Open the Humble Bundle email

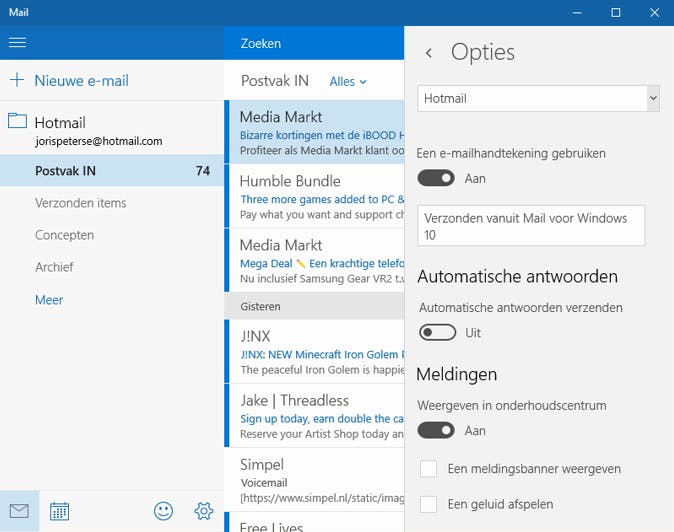click(314, 196)
